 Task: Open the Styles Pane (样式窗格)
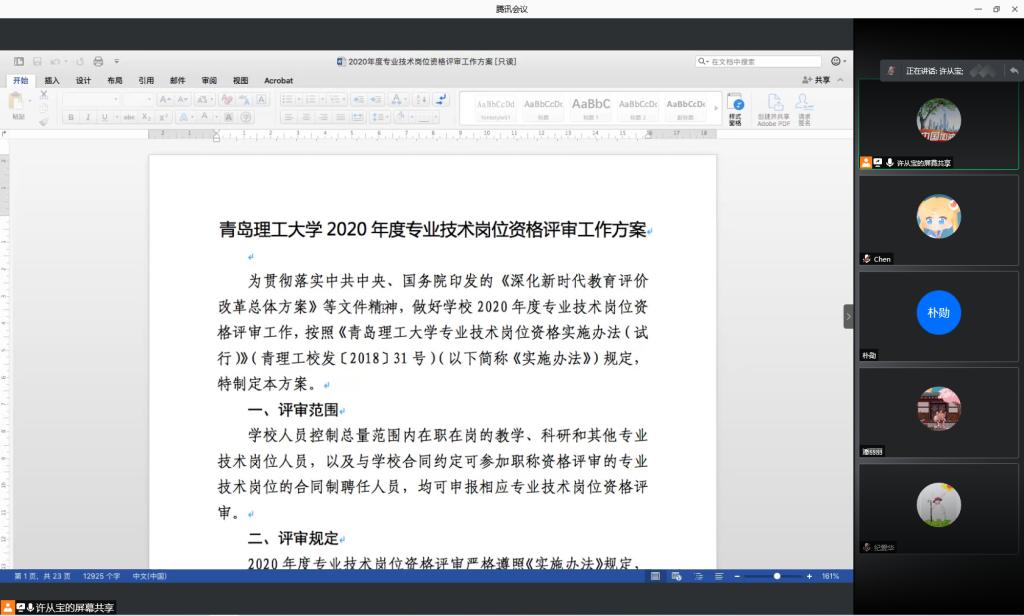(x=736, y=108)
